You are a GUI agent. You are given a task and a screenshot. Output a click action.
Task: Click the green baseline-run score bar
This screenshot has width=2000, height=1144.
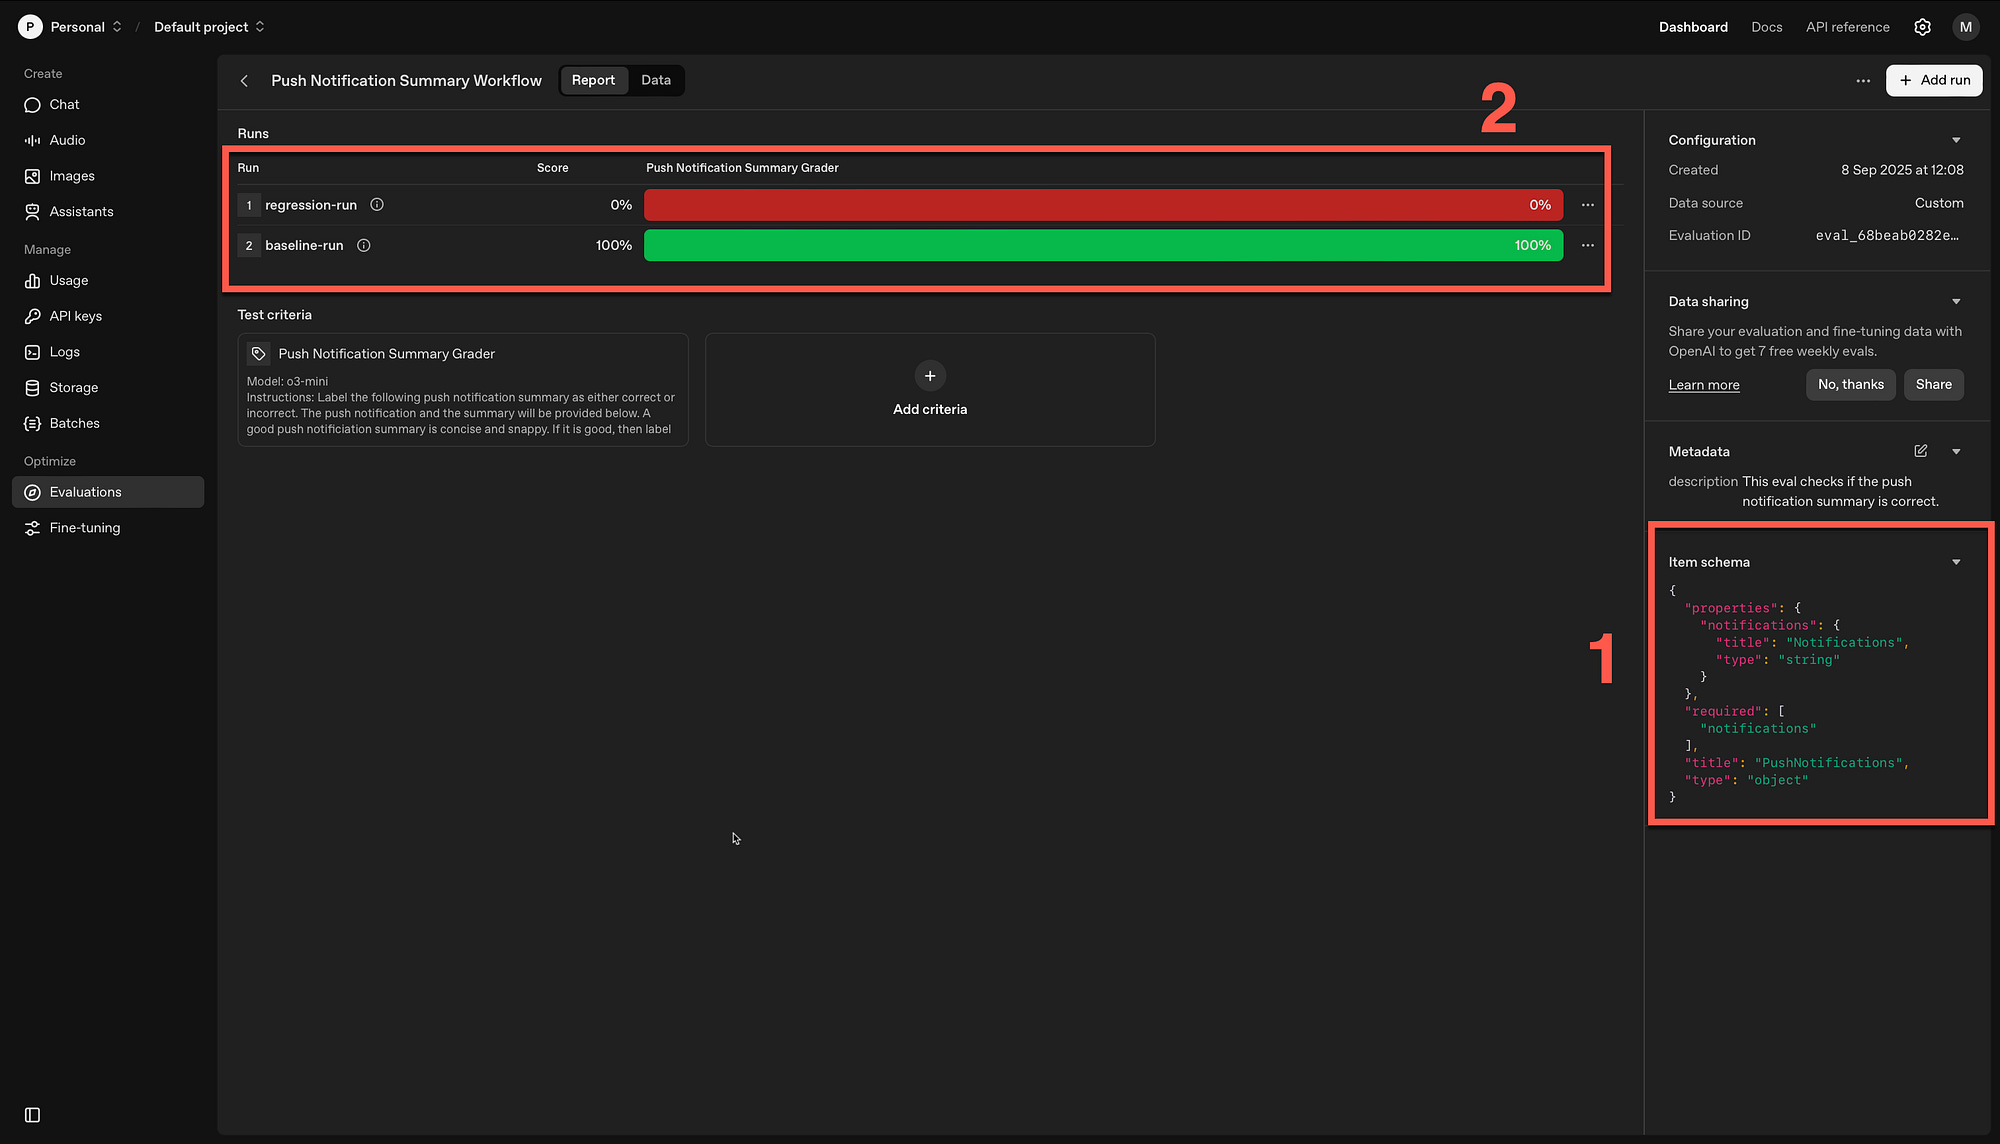click(1102, 245)
